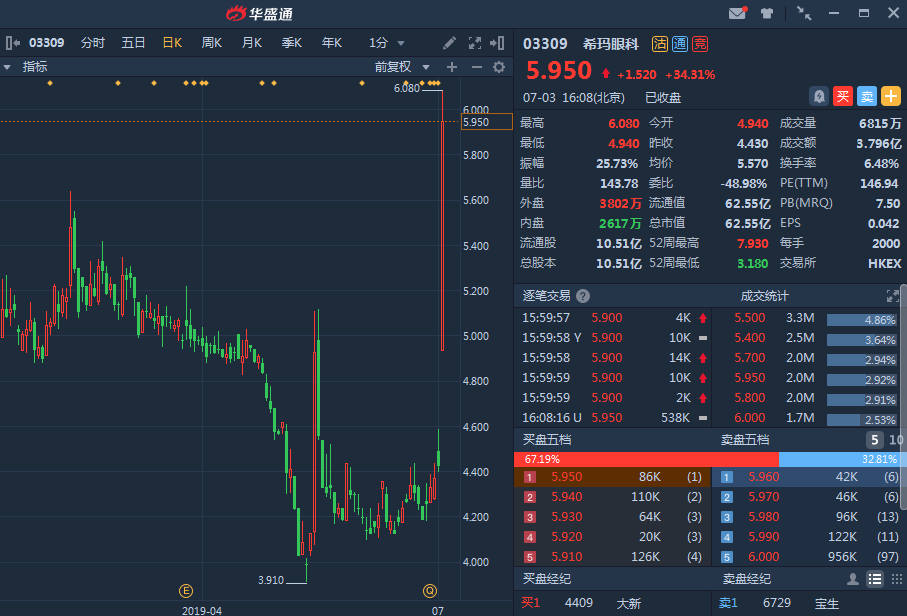The width and height of the screenshot is (907, 616).
Task: Select the 日K daily chart tab
Action: pos(172,43)
